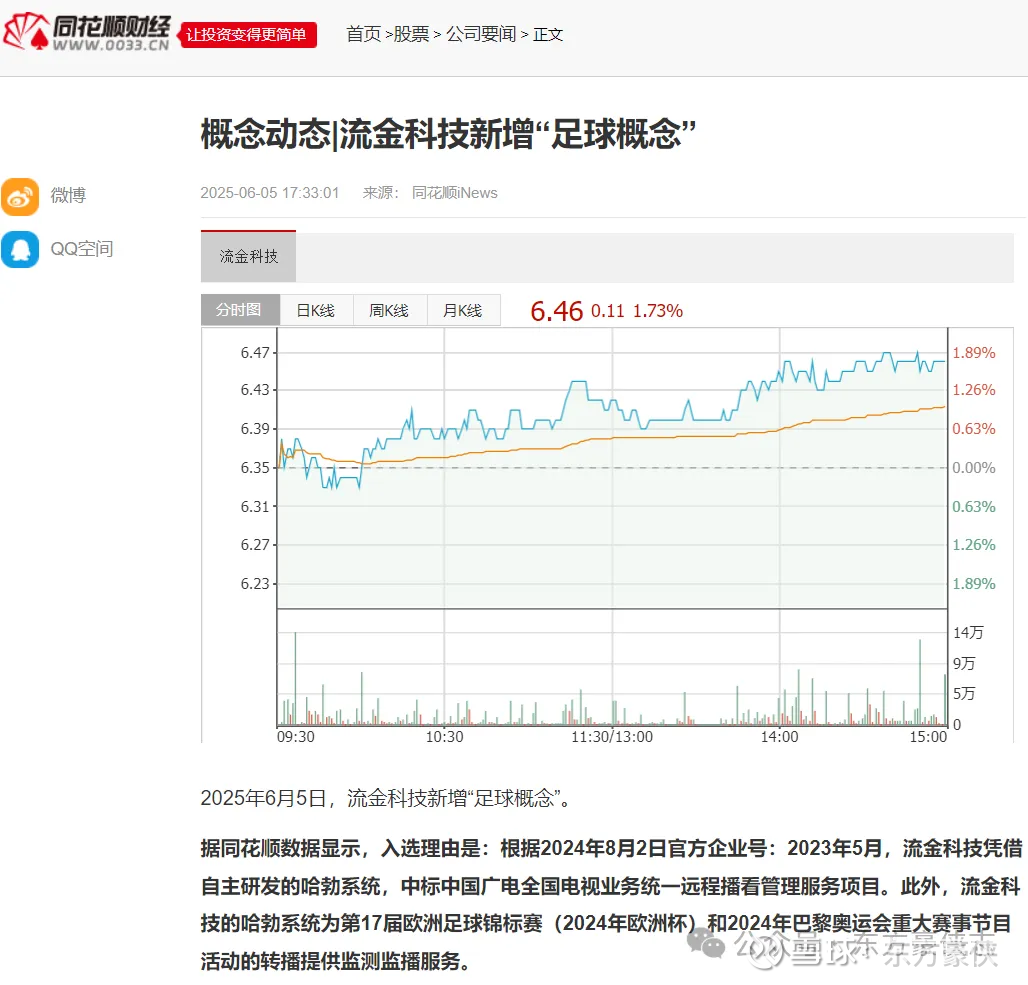Open the 股票 breadcrumb link
Image resolution: width=1028 pixels, height=985 pixels.
click(x=411, y=34)
